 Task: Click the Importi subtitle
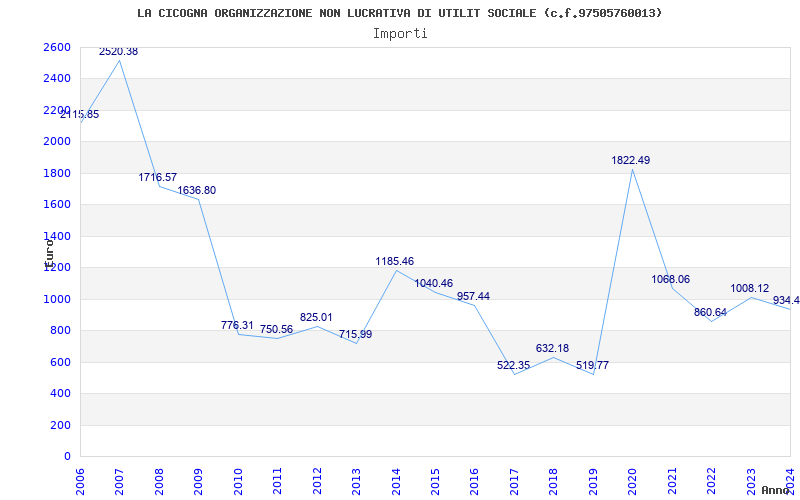pyautogui.click(x=400, y=34)
